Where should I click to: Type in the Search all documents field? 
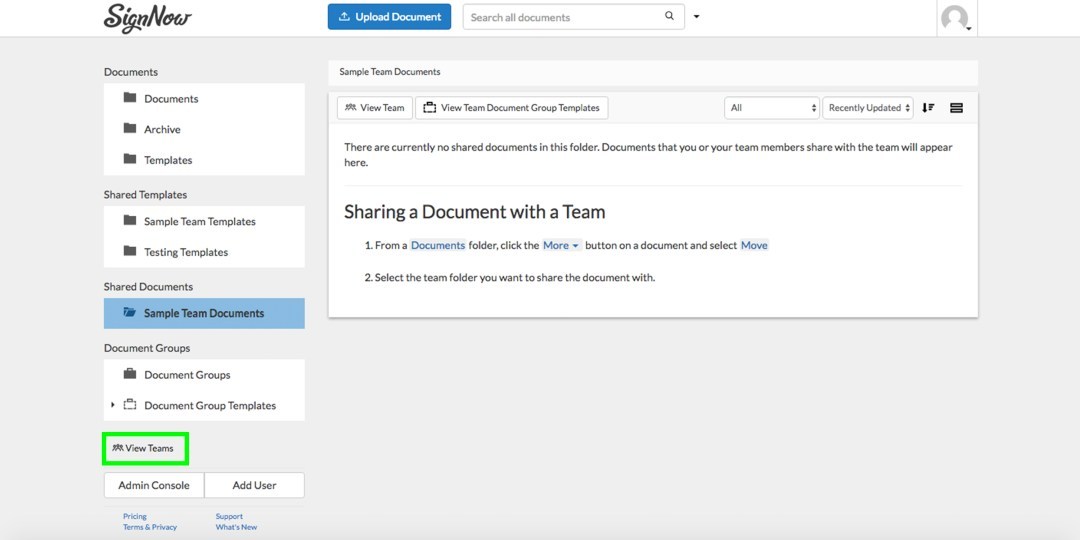tap(560, 17)
